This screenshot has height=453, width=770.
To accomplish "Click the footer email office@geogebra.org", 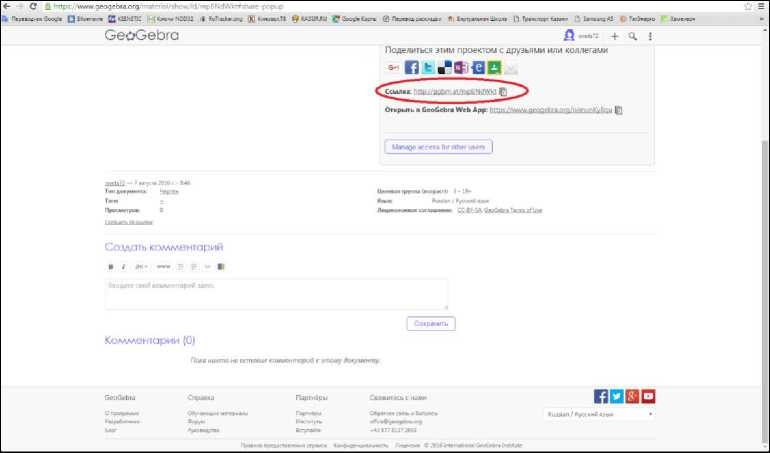I will click(396, 422).
